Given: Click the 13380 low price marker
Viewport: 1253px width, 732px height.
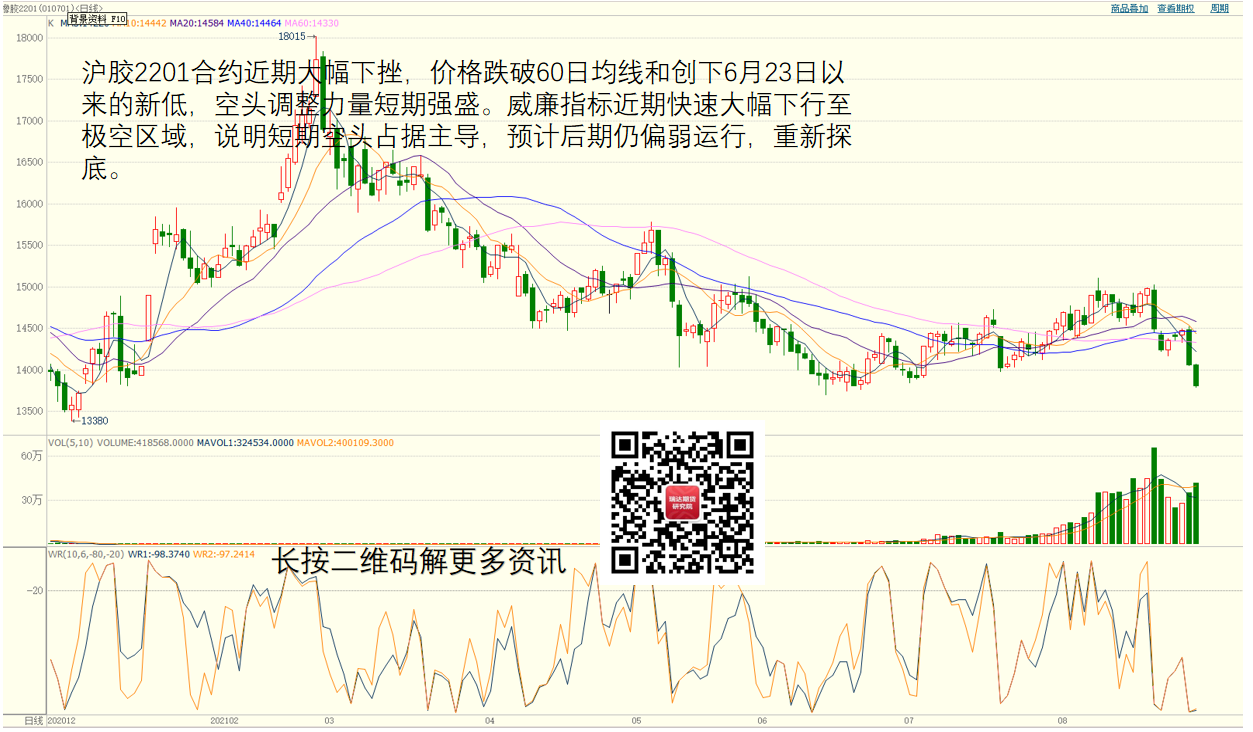Looking at the screenshot, I should [x=94, y=421].
